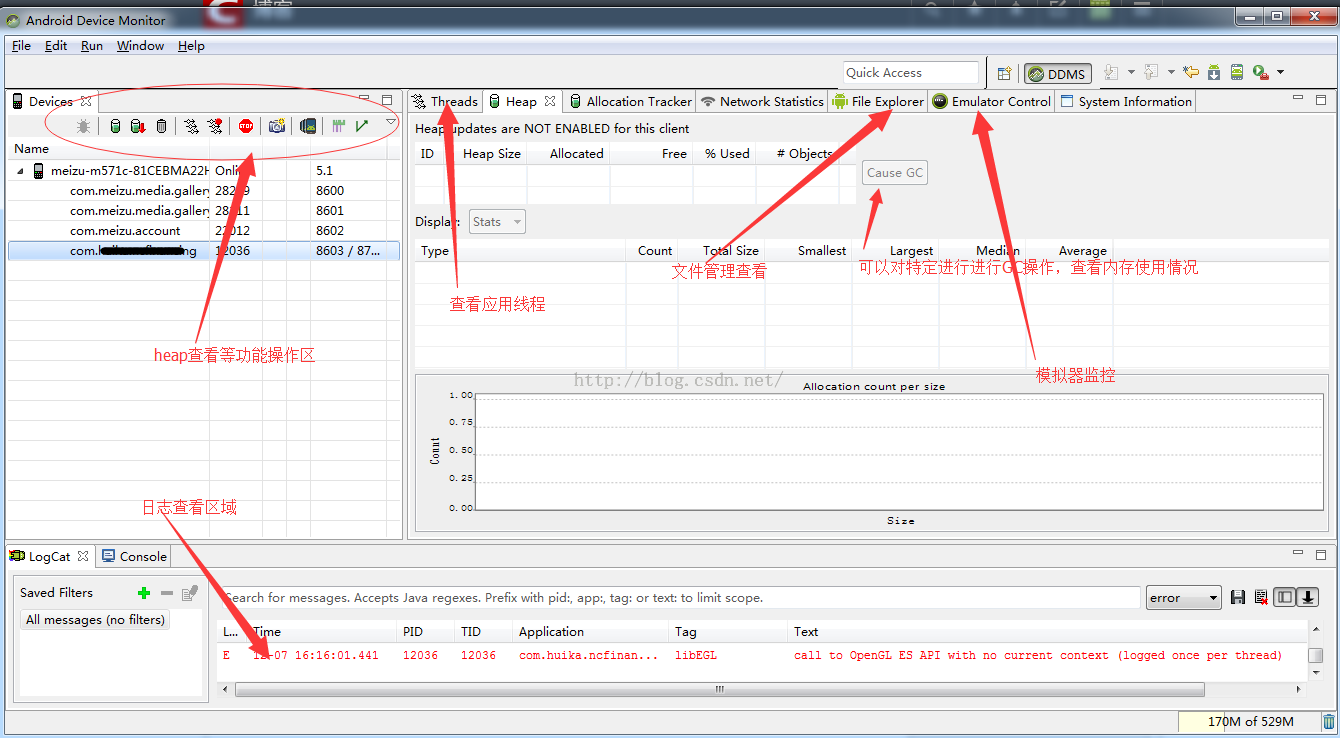Save the log using the floppy icon
1340x738 pixels.
[1238, 597]
